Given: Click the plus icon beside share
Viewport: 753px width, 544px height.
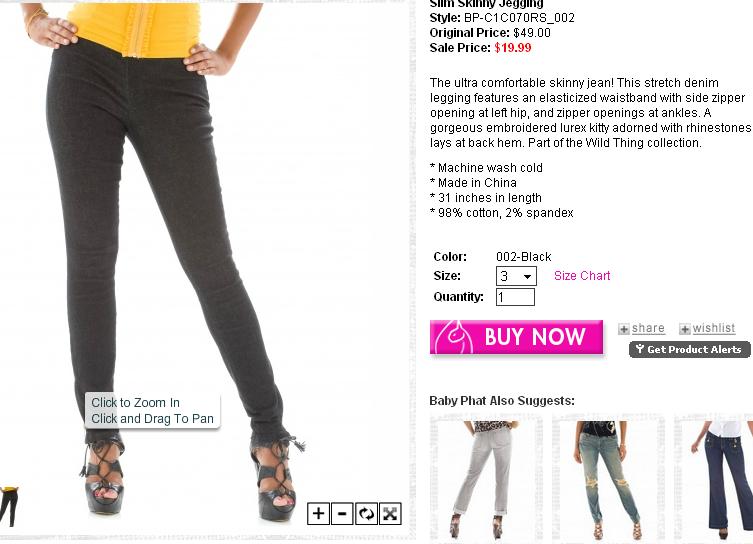Looking at the screenshot, I should (624, 329).
